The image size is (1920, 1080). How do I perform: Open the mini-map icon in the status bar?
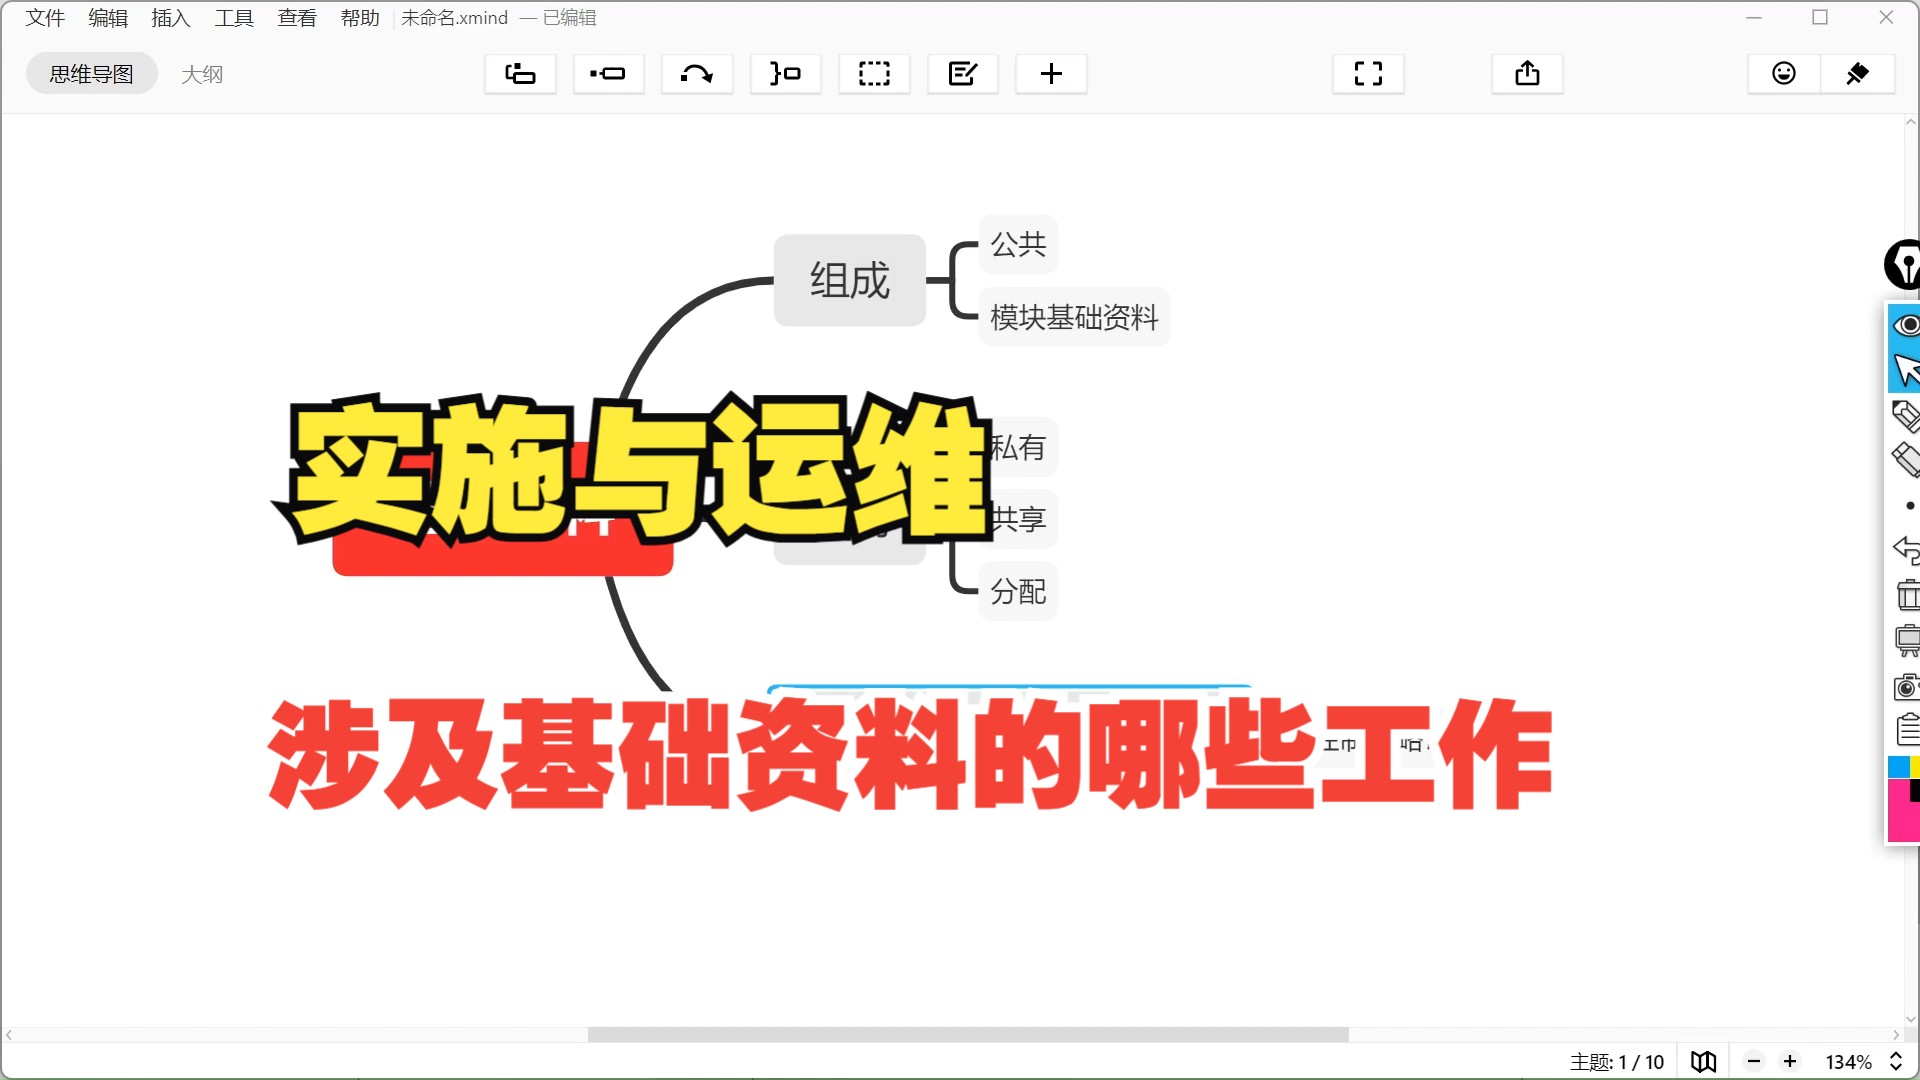[1703, 1062]
